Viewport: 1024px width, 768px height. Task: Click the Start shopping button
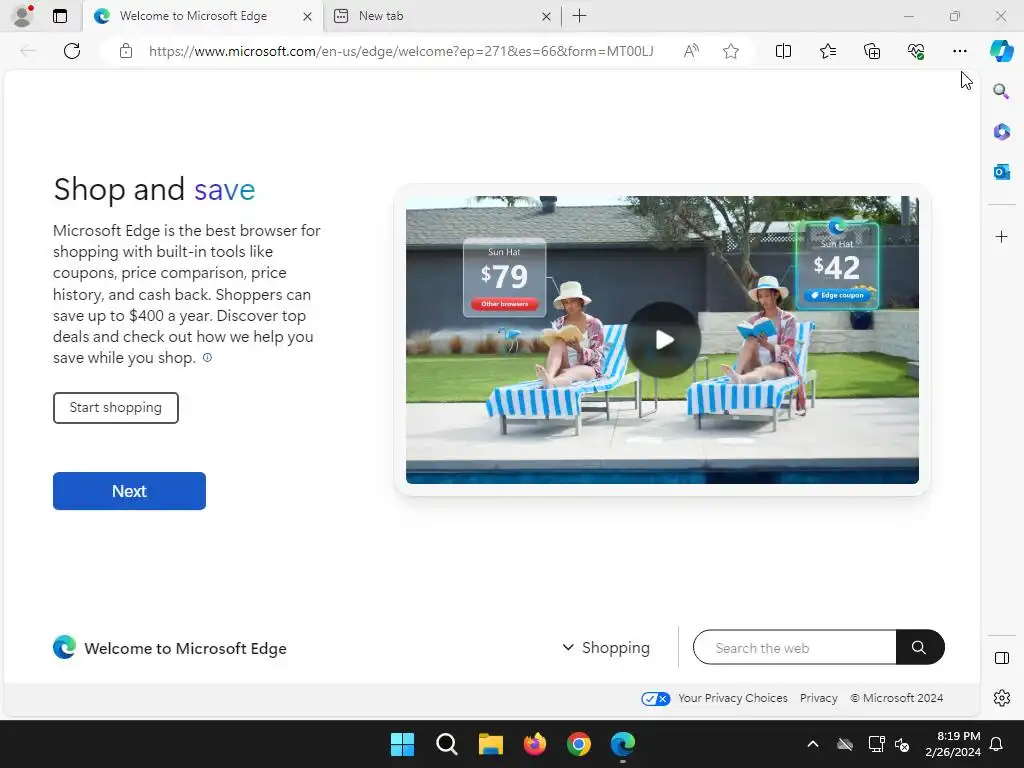click(116, 408)
